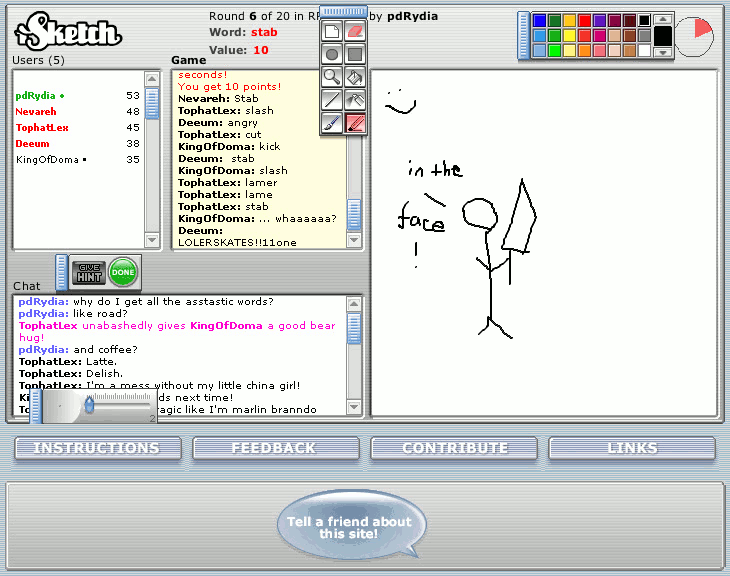Click the Game log scrollbar thumb
Screen dimensions: 730x576
pos(354,215)
